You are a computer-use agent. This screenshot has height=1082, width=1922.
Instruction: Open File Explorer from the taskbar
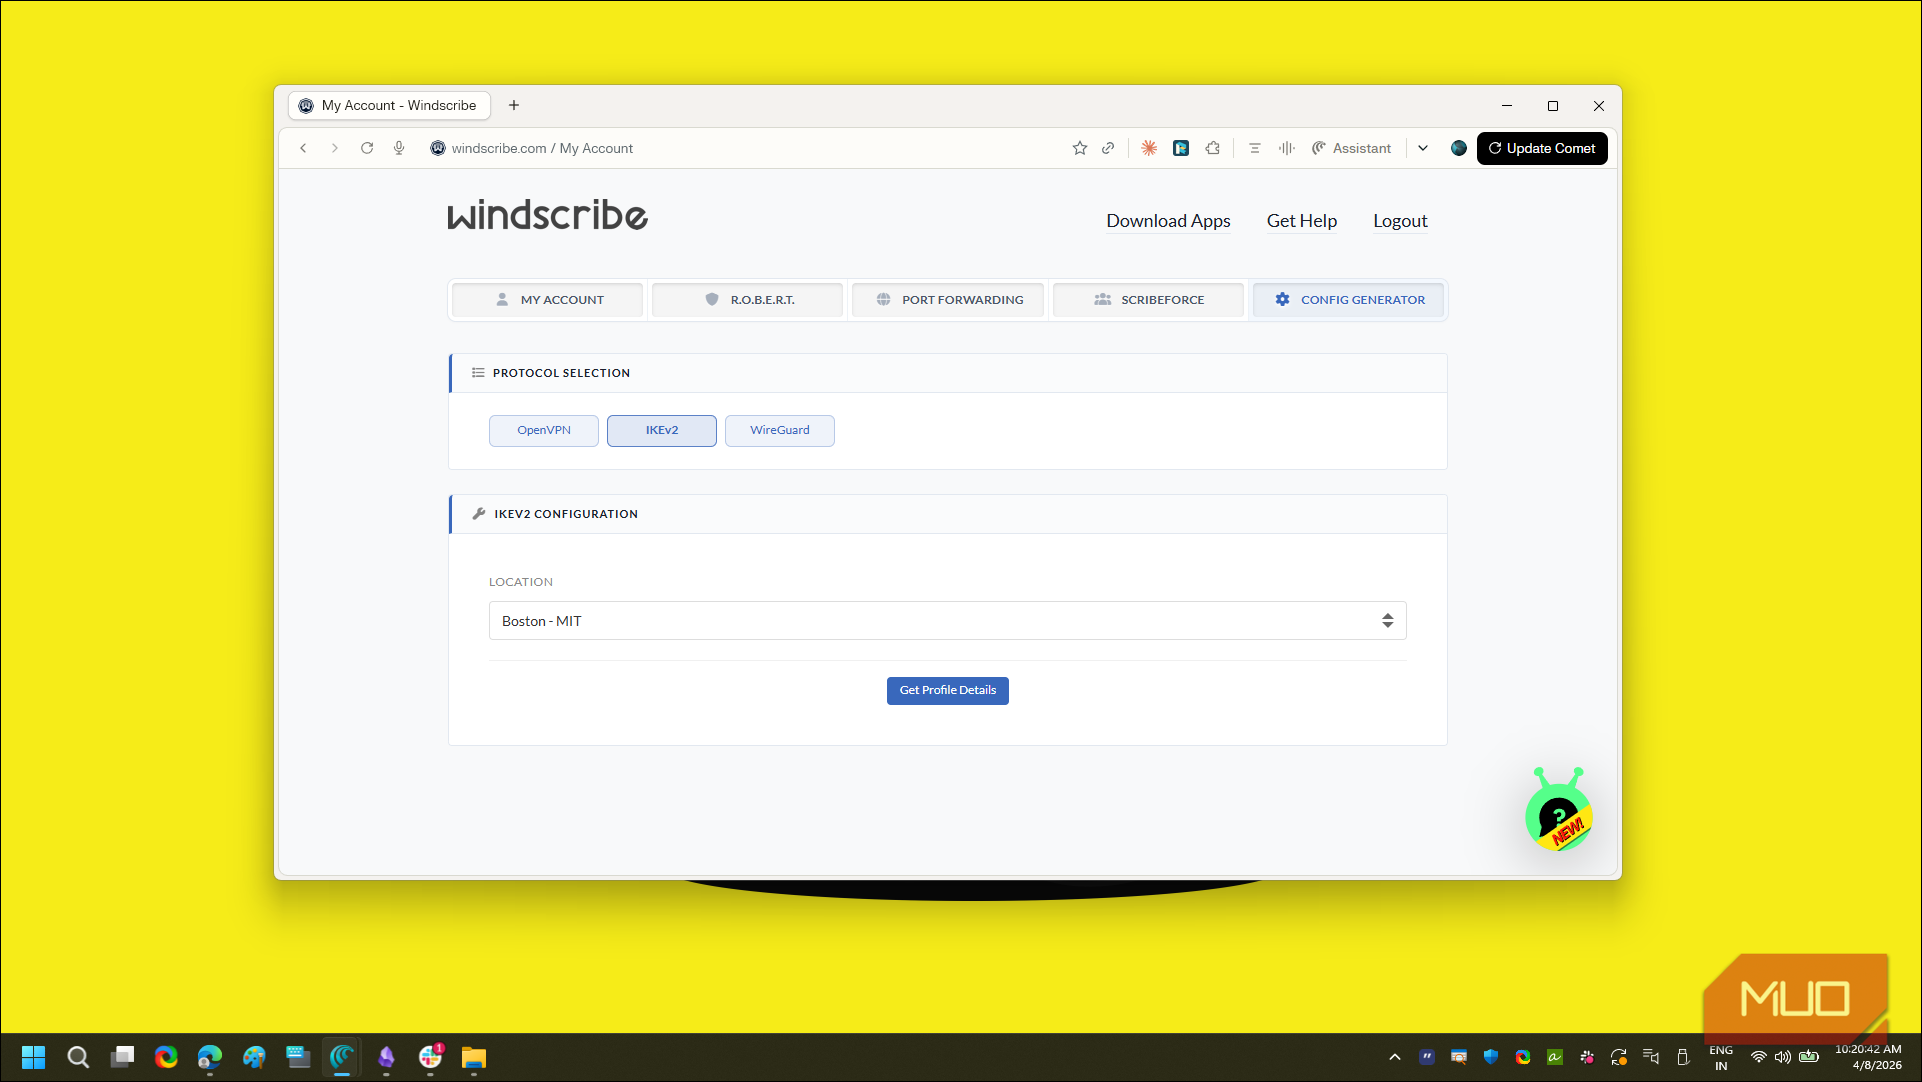coord(474,1057)
